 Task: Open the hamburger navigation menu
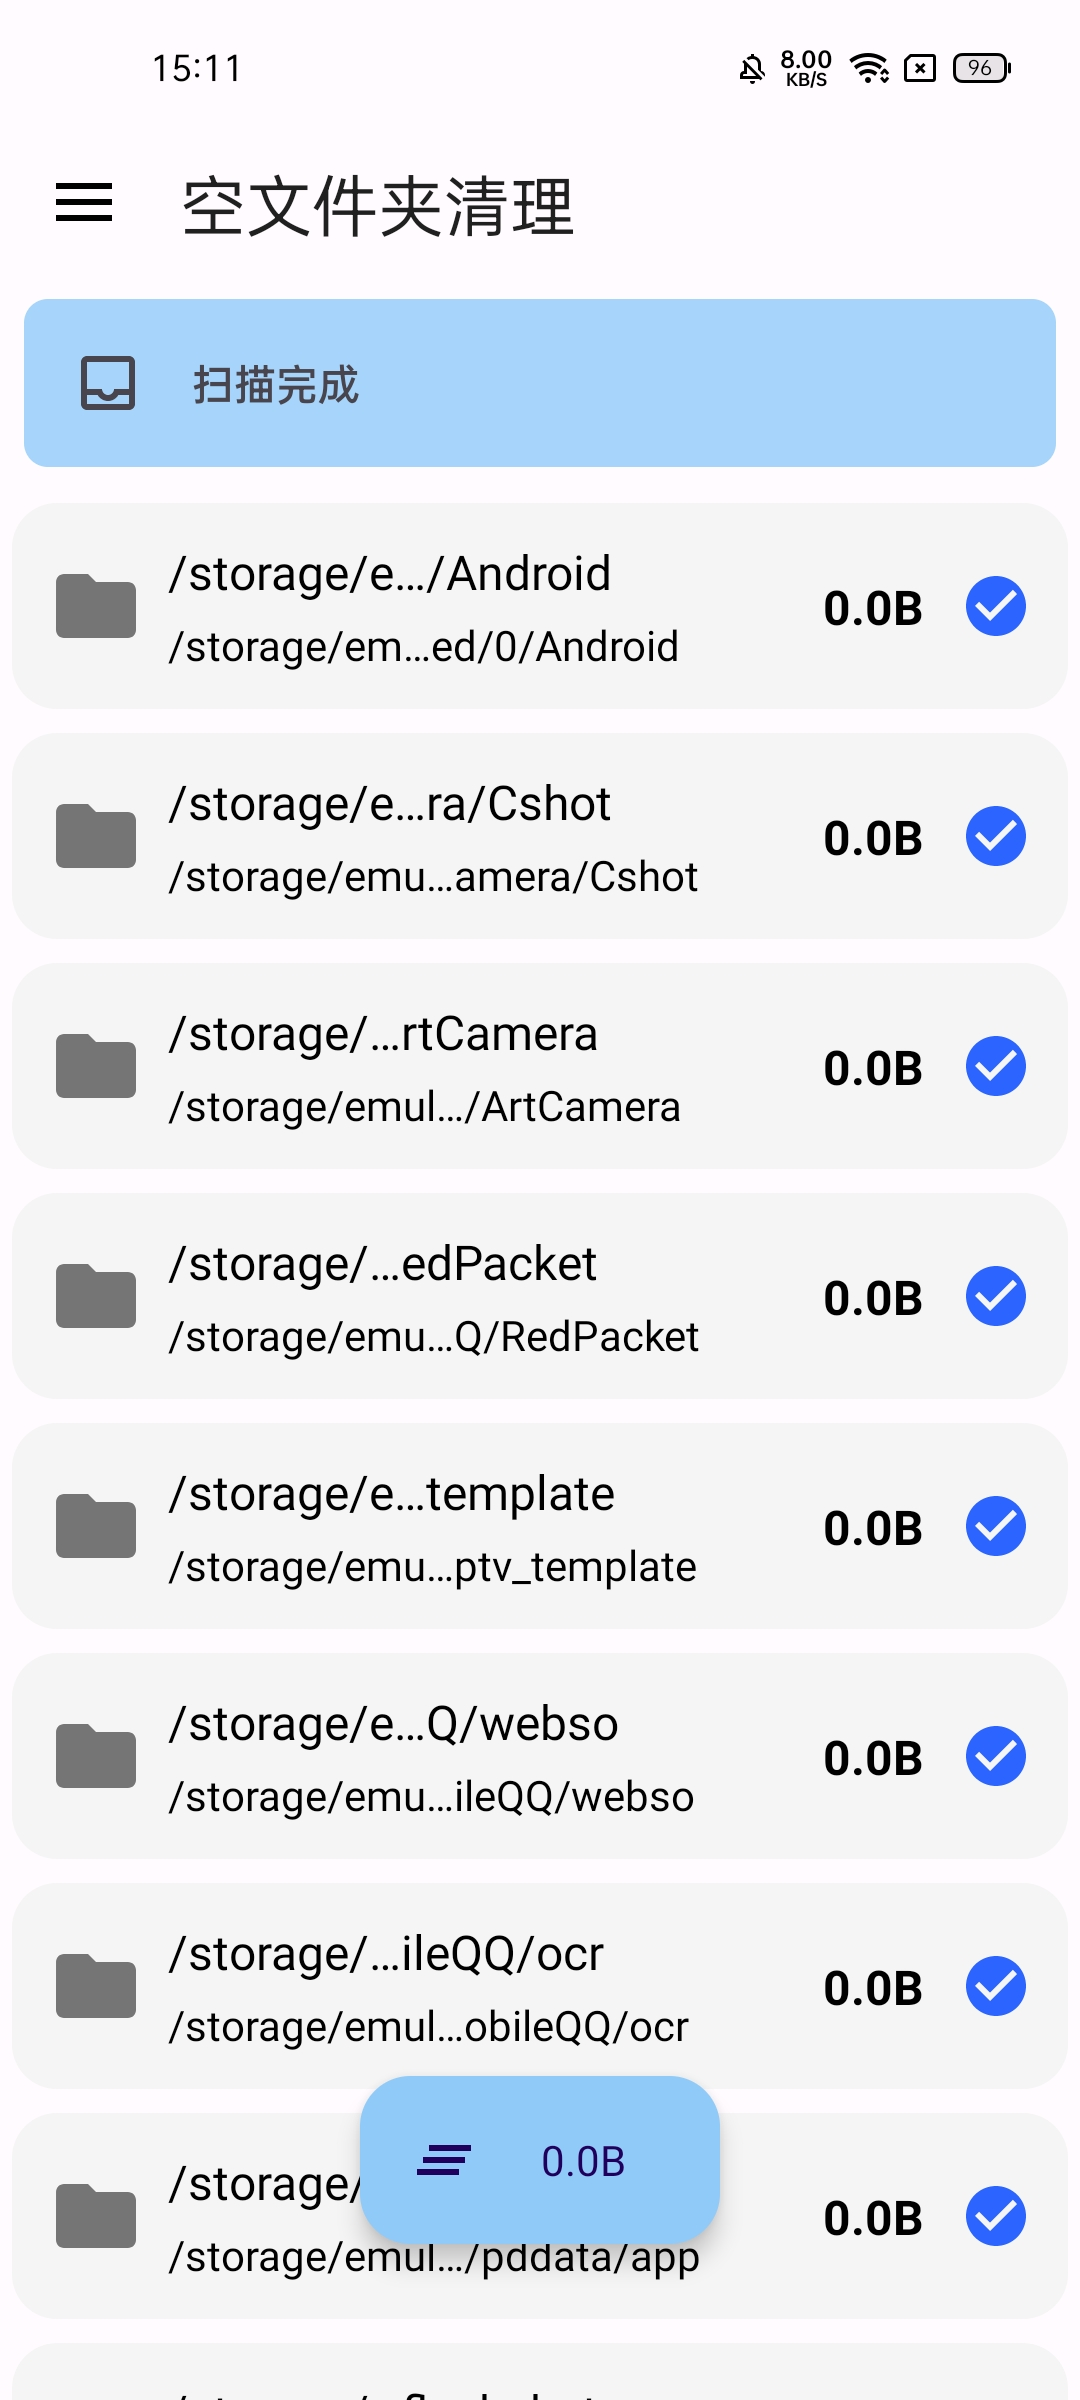coord(84,203)
